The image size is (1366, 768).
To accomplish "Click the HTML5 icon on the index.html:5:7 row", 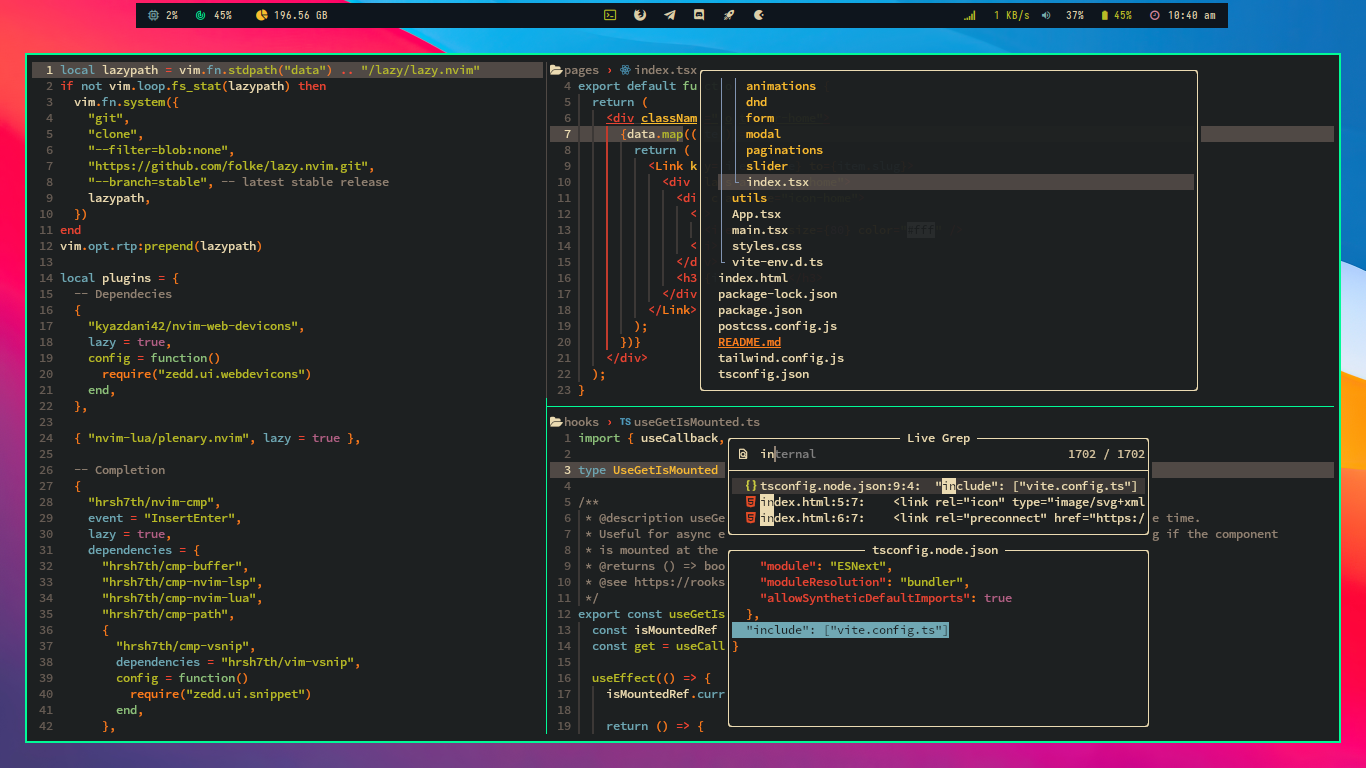I will (751, 502).
